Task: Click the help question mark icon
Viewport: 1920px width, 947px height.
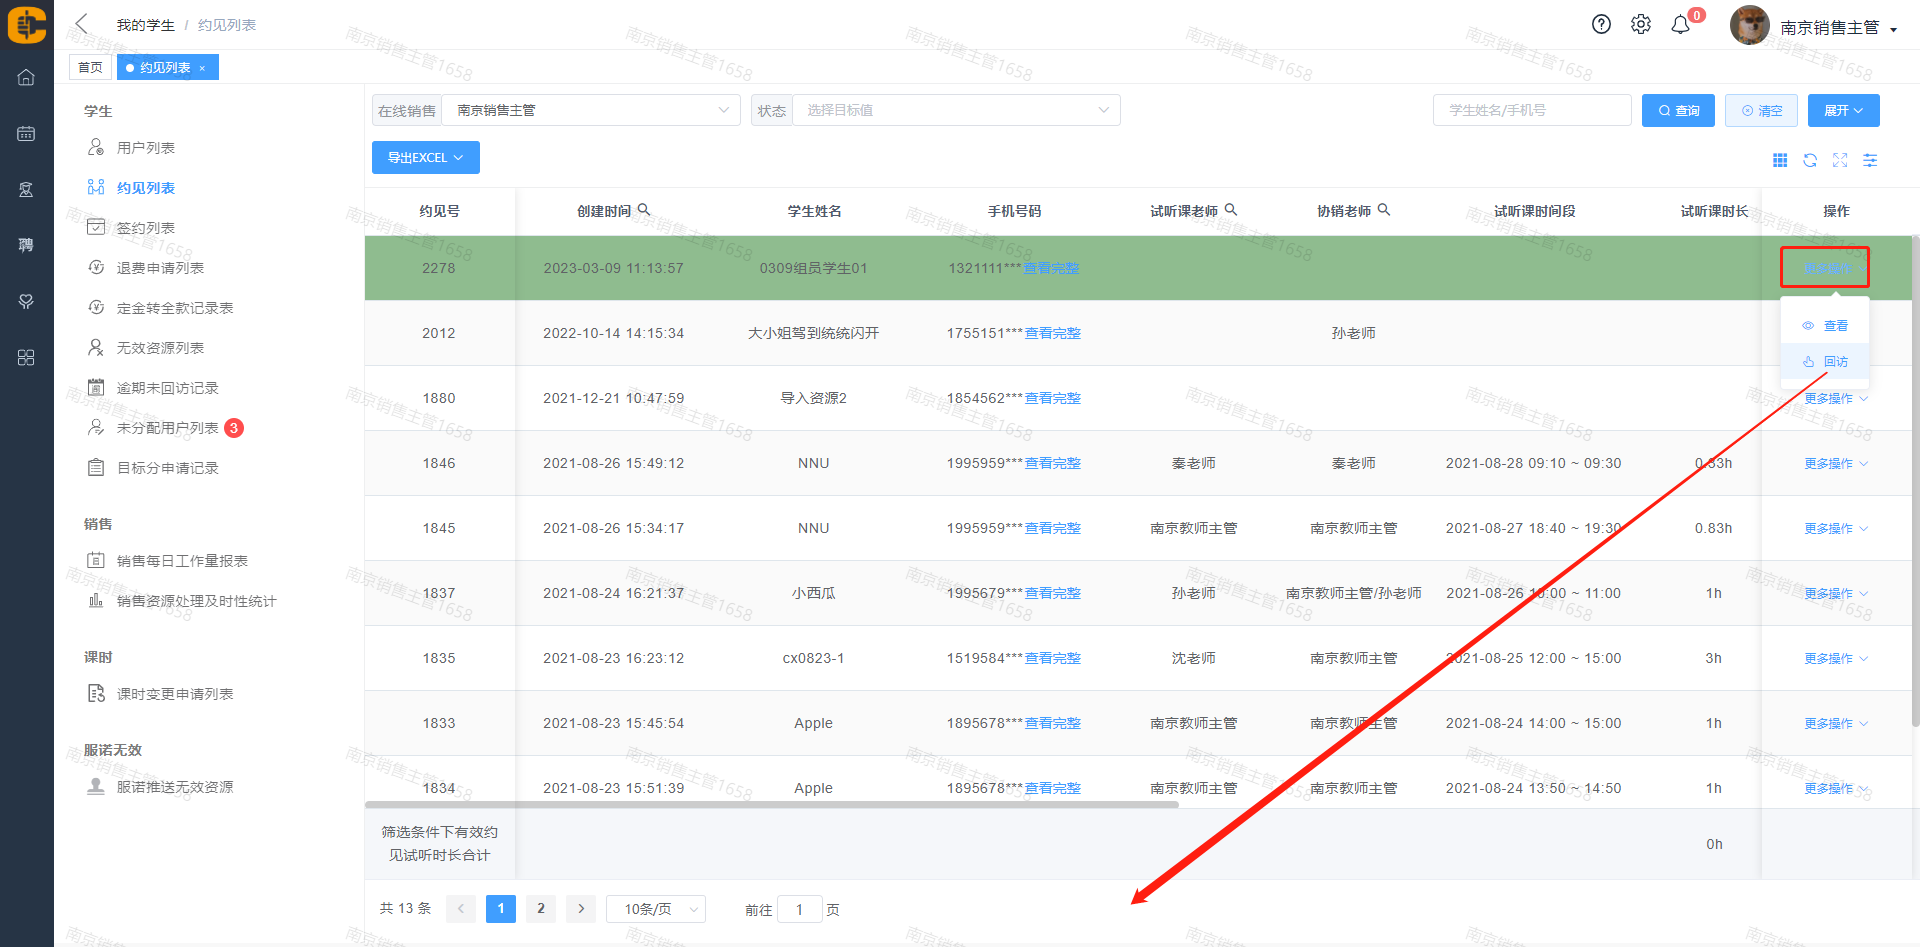Action: click(1601, 25)
